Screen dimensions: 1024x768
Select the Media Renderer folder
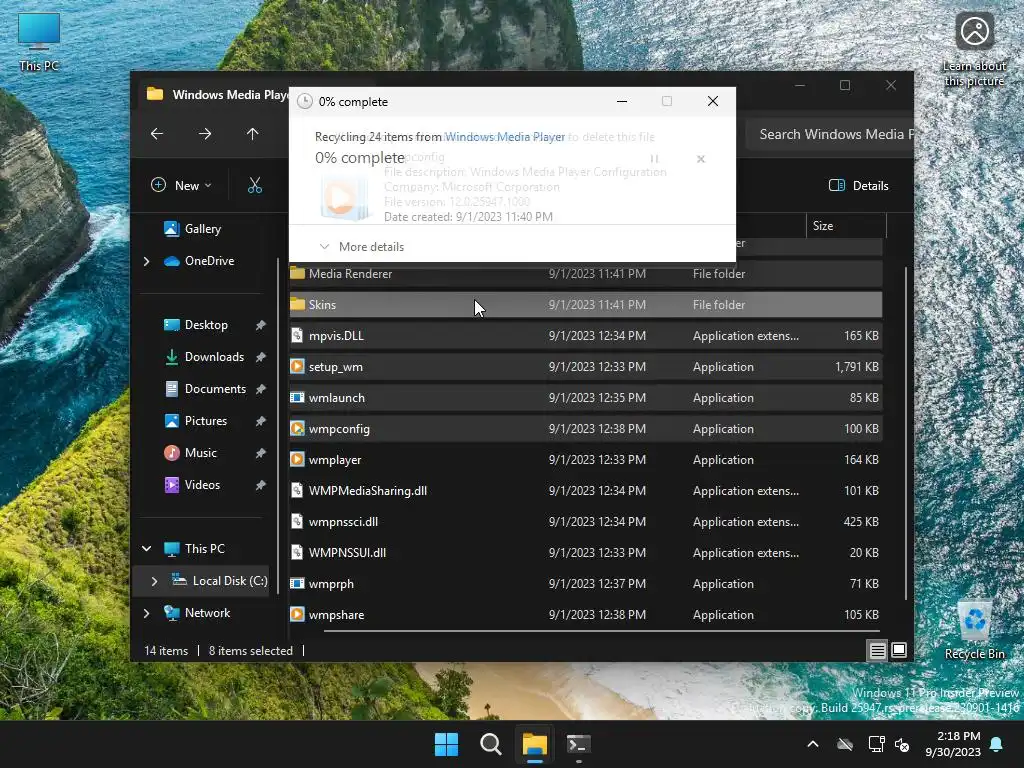coord(586,274)
